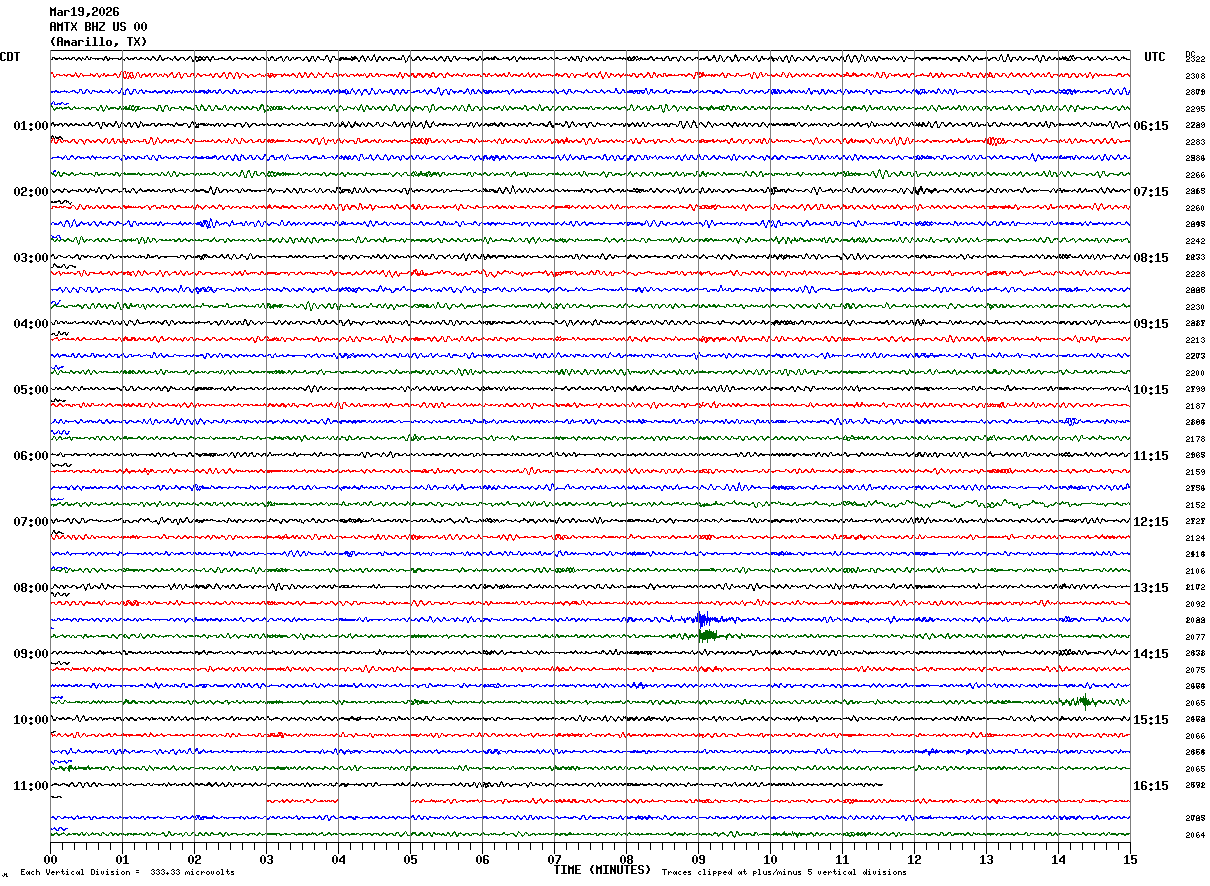Click the TIME (MINUTES) axis title
1210x886 pixels.
point(602,870)
